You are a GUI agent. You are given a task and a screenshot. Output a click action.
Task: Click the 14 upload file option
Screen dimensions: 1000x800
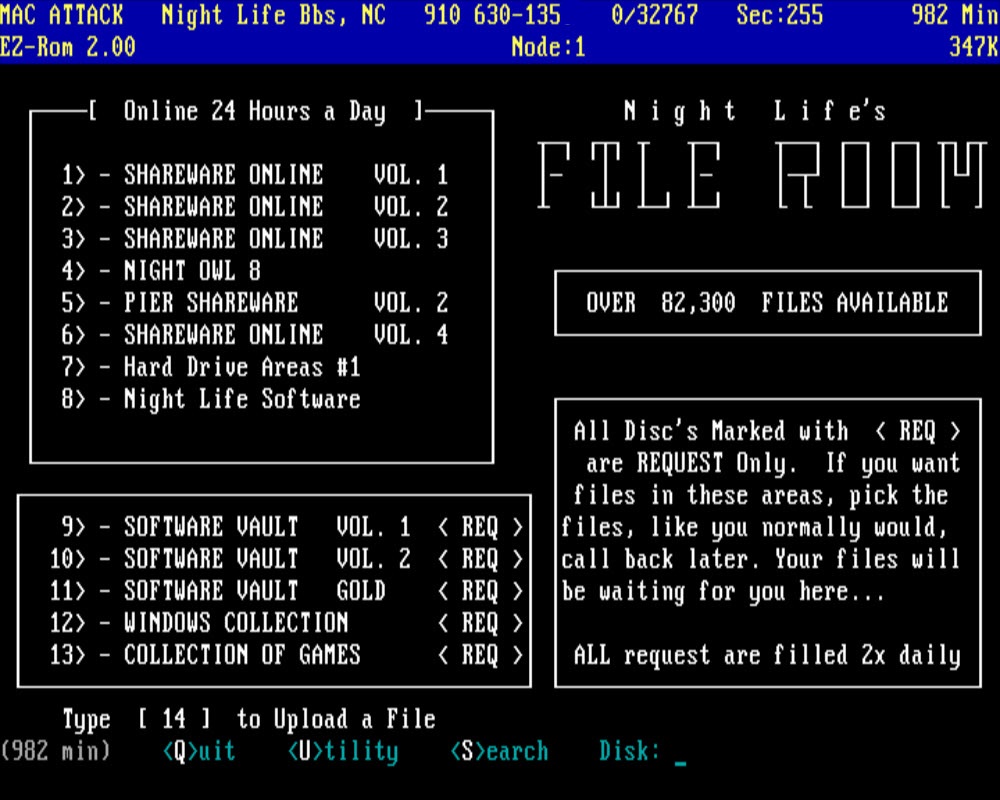tap(174, 719)
